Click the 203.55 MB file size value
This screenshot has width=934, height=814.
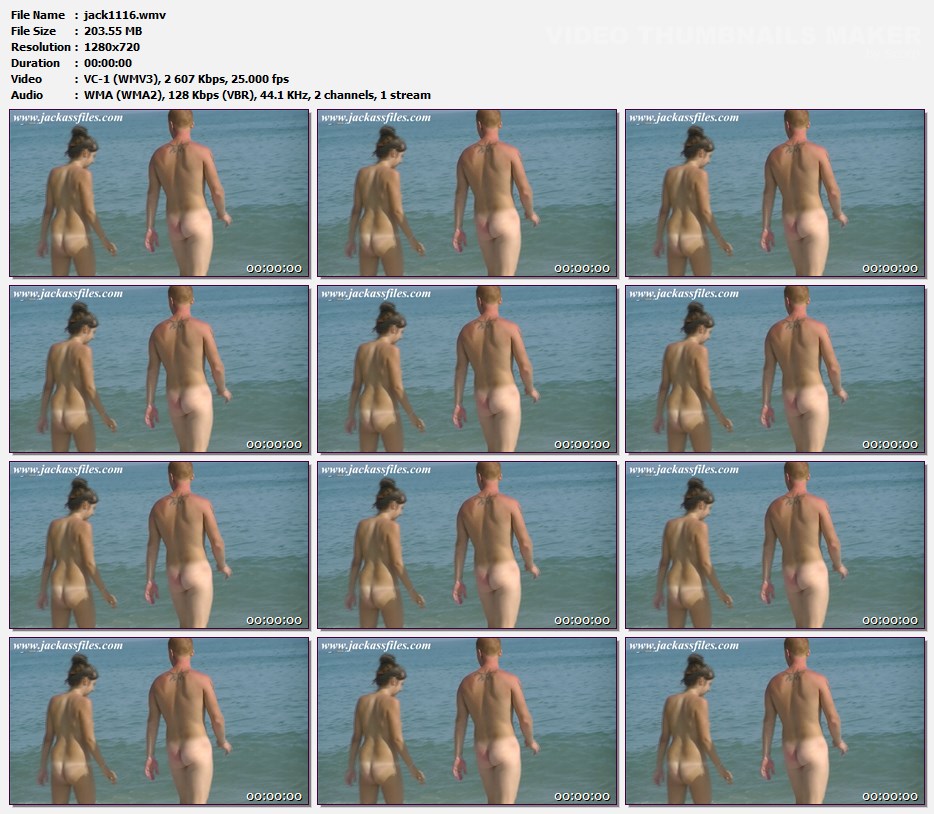click(114, 31)
